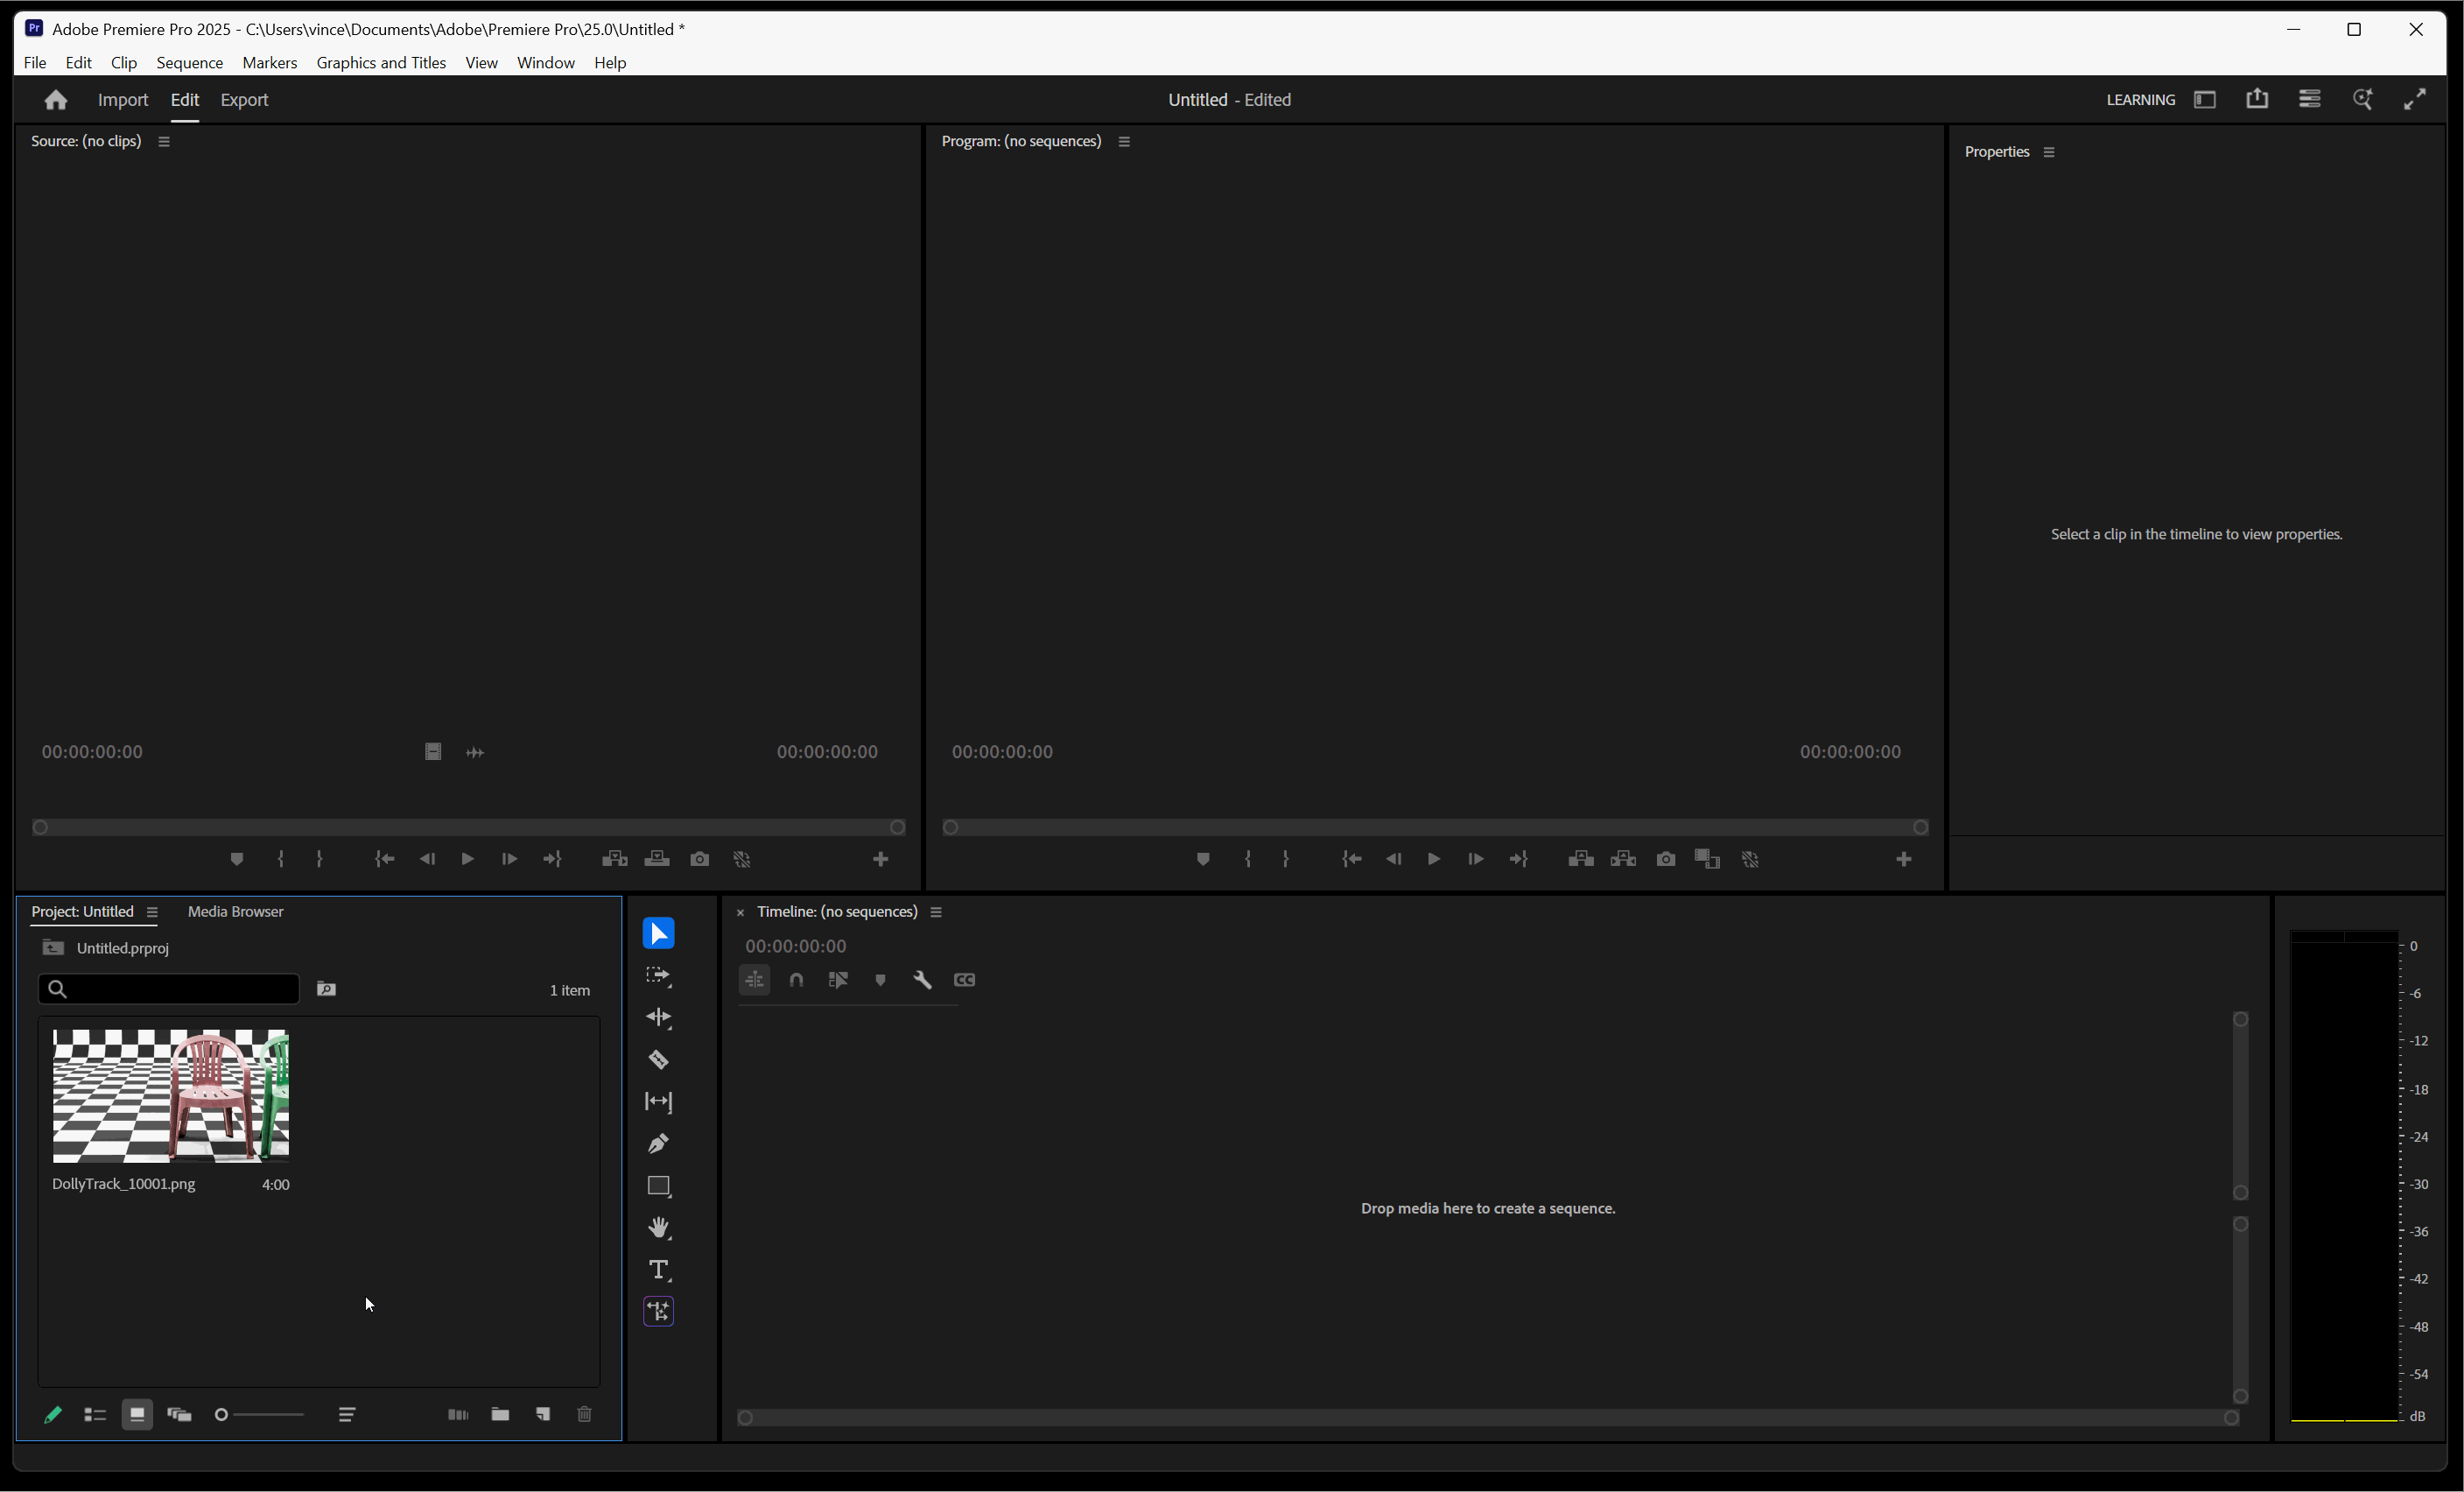Open timeline display settings with the wrench icon
Viewport: 2464px width, 1492px height.
coord(922,980)
